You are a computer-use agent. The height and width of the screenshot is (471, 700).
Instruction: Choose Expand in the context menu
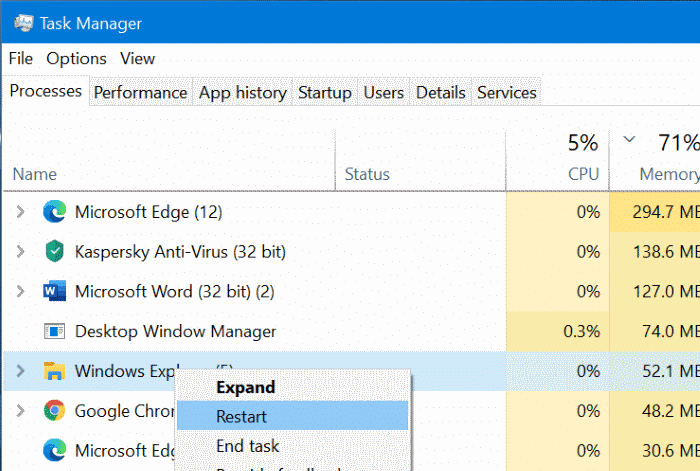click(292, 387)
